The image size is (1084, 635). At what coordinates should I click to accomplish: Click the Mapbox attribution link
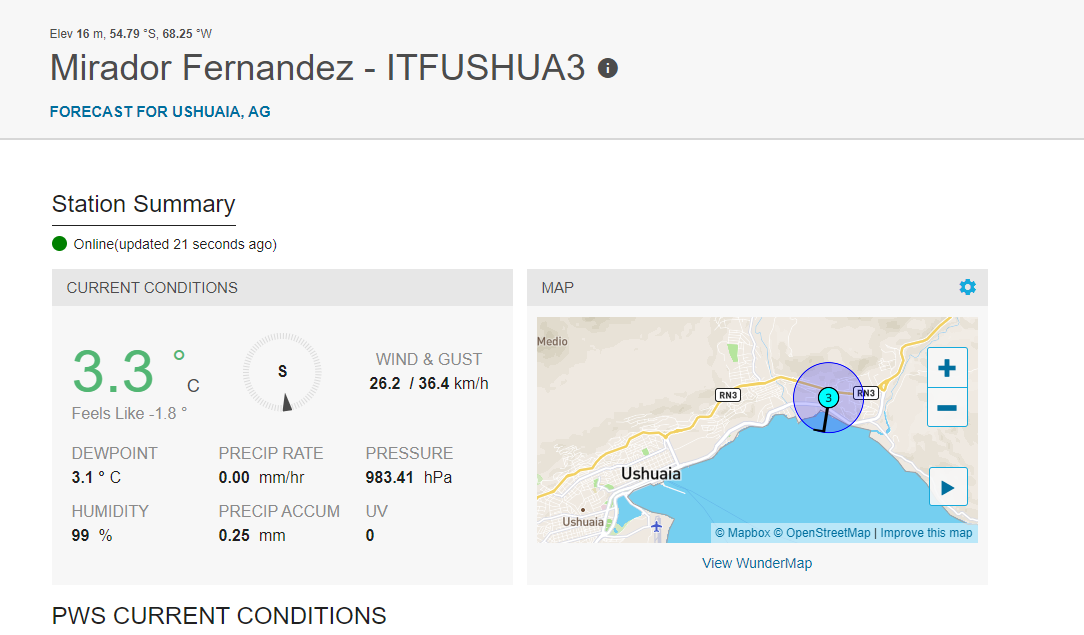point(742,533)
